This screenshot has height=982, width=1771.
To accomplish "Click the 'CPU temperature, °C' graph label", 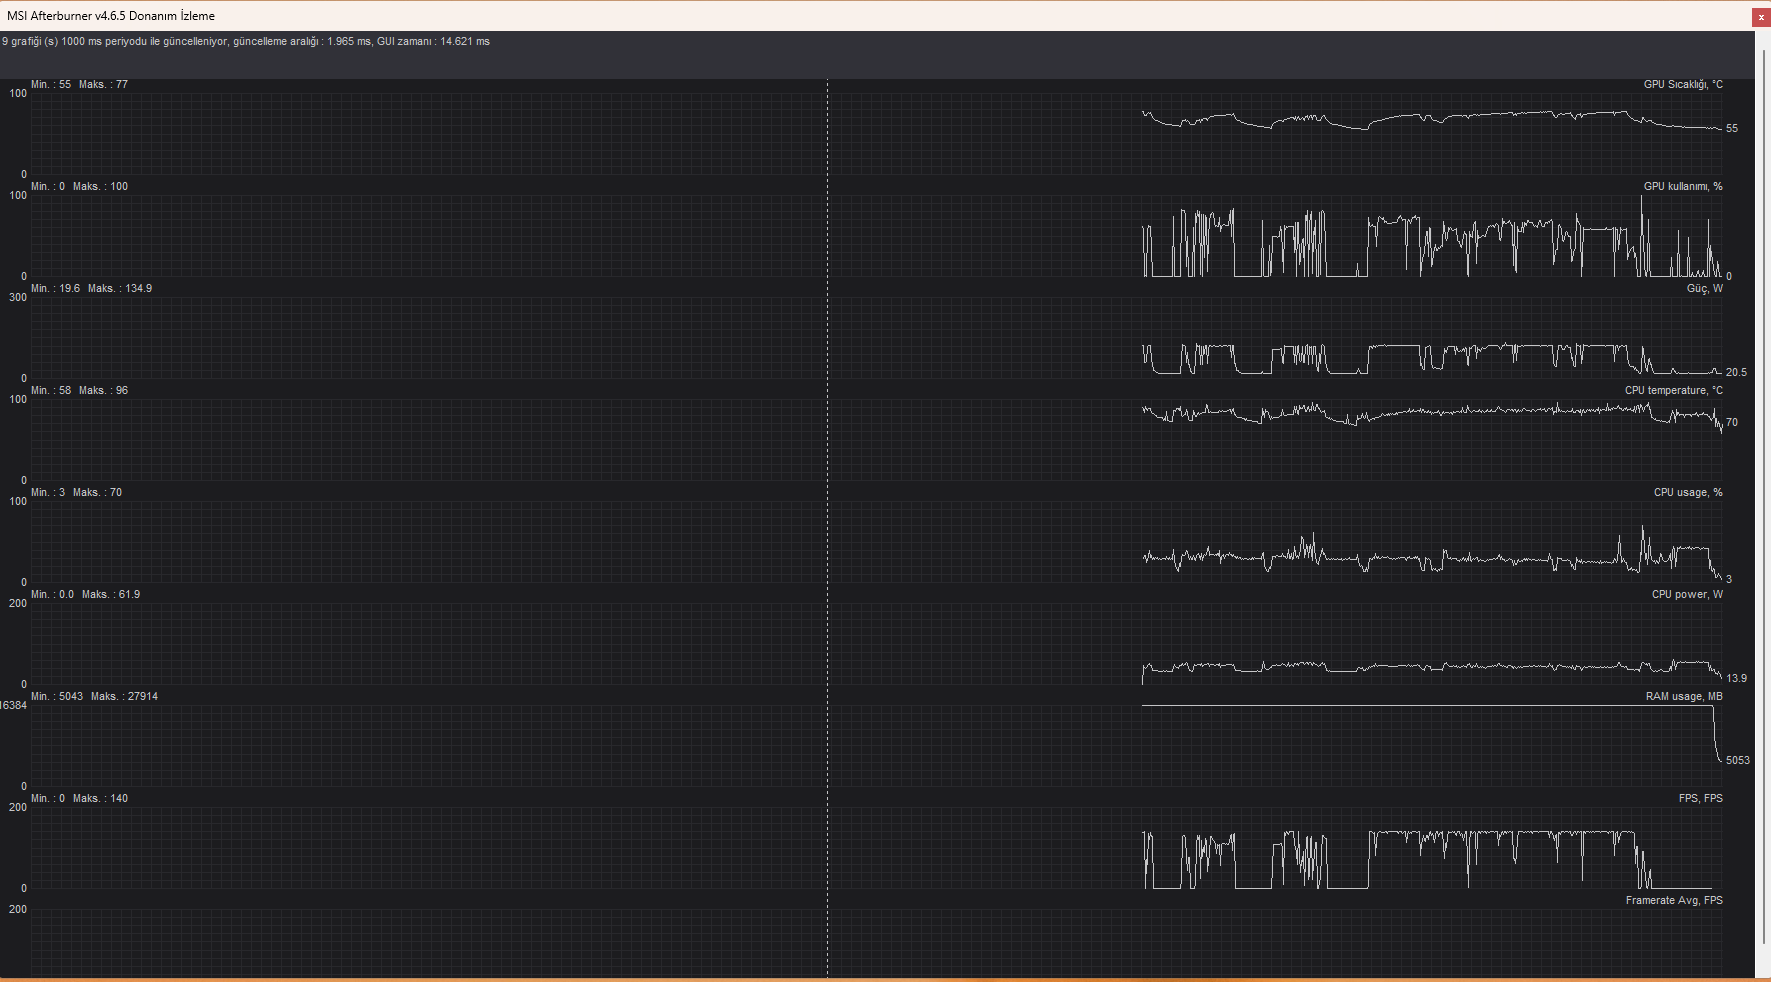I will 1674,391.
